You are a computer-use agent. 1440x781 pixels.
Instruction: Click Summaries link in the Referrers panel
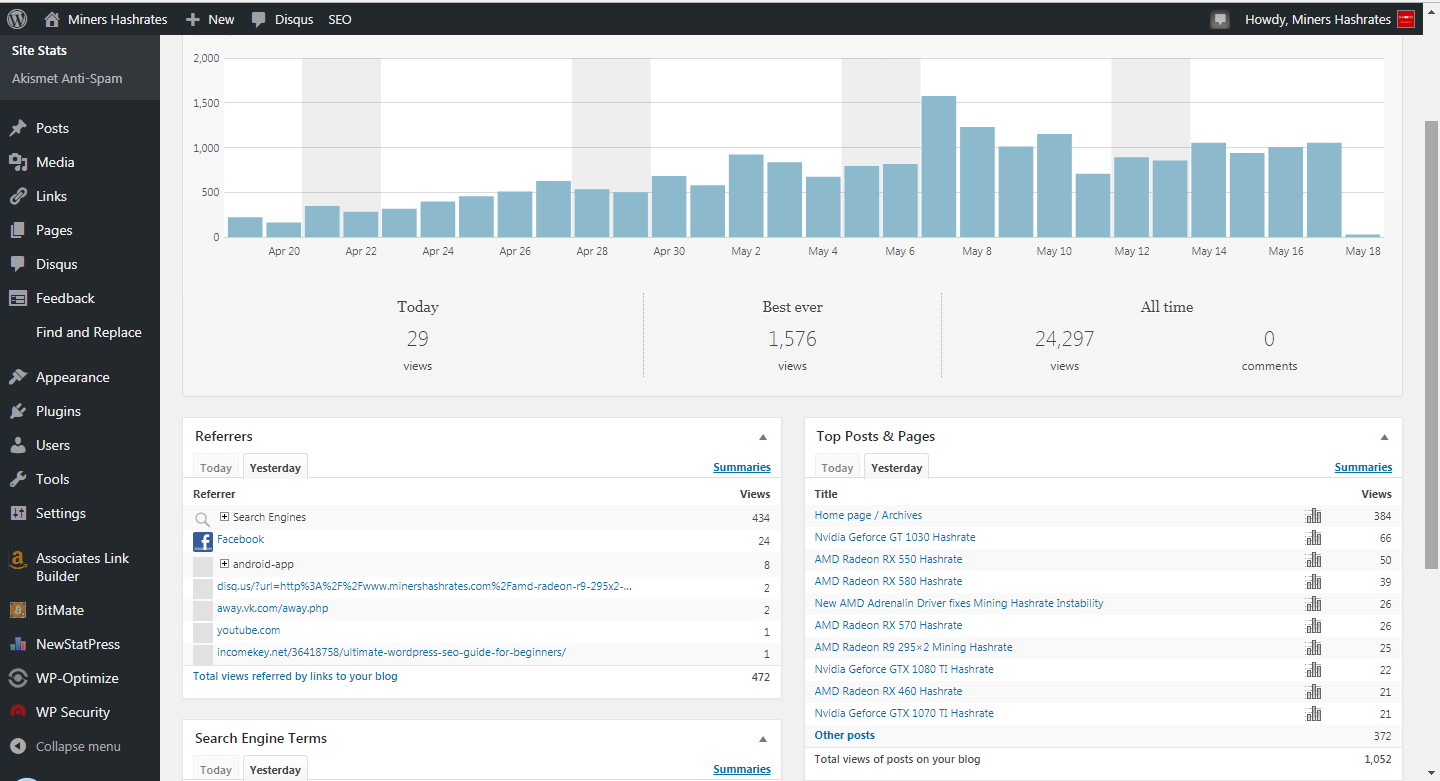click(x=741, y=467)
